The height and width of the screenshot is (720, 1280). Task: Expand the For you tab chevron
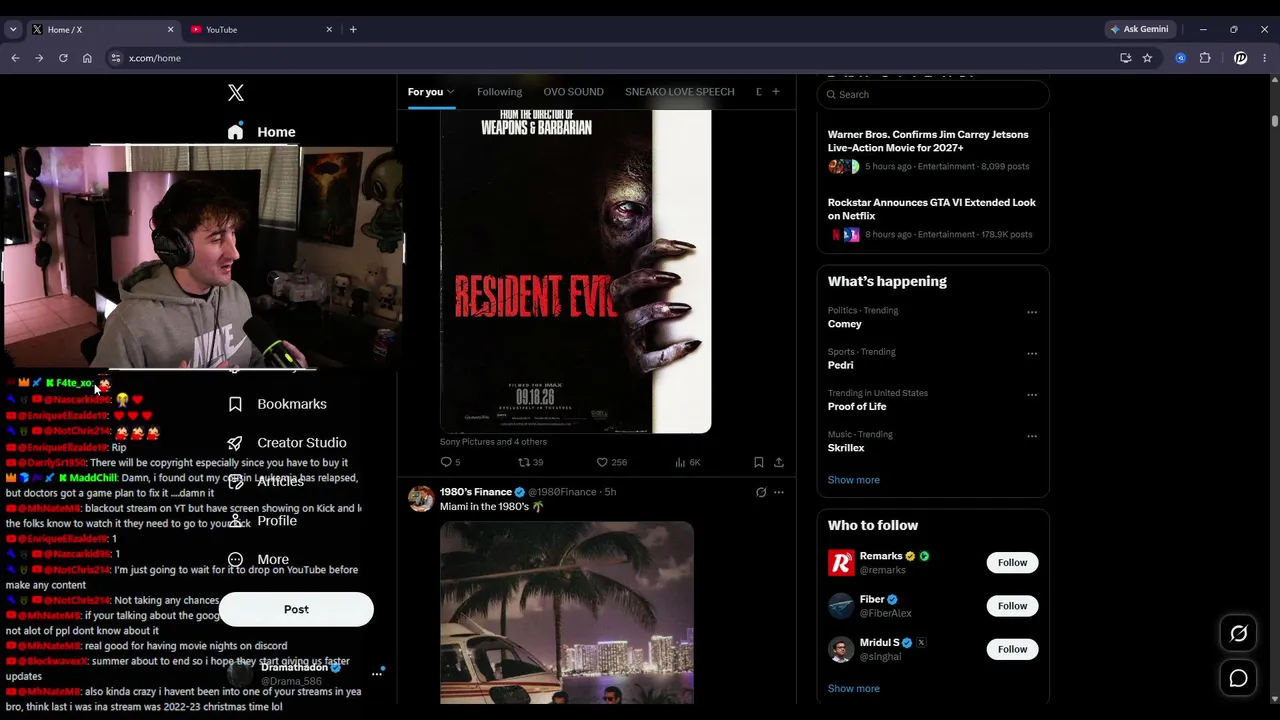coord(450,92)
